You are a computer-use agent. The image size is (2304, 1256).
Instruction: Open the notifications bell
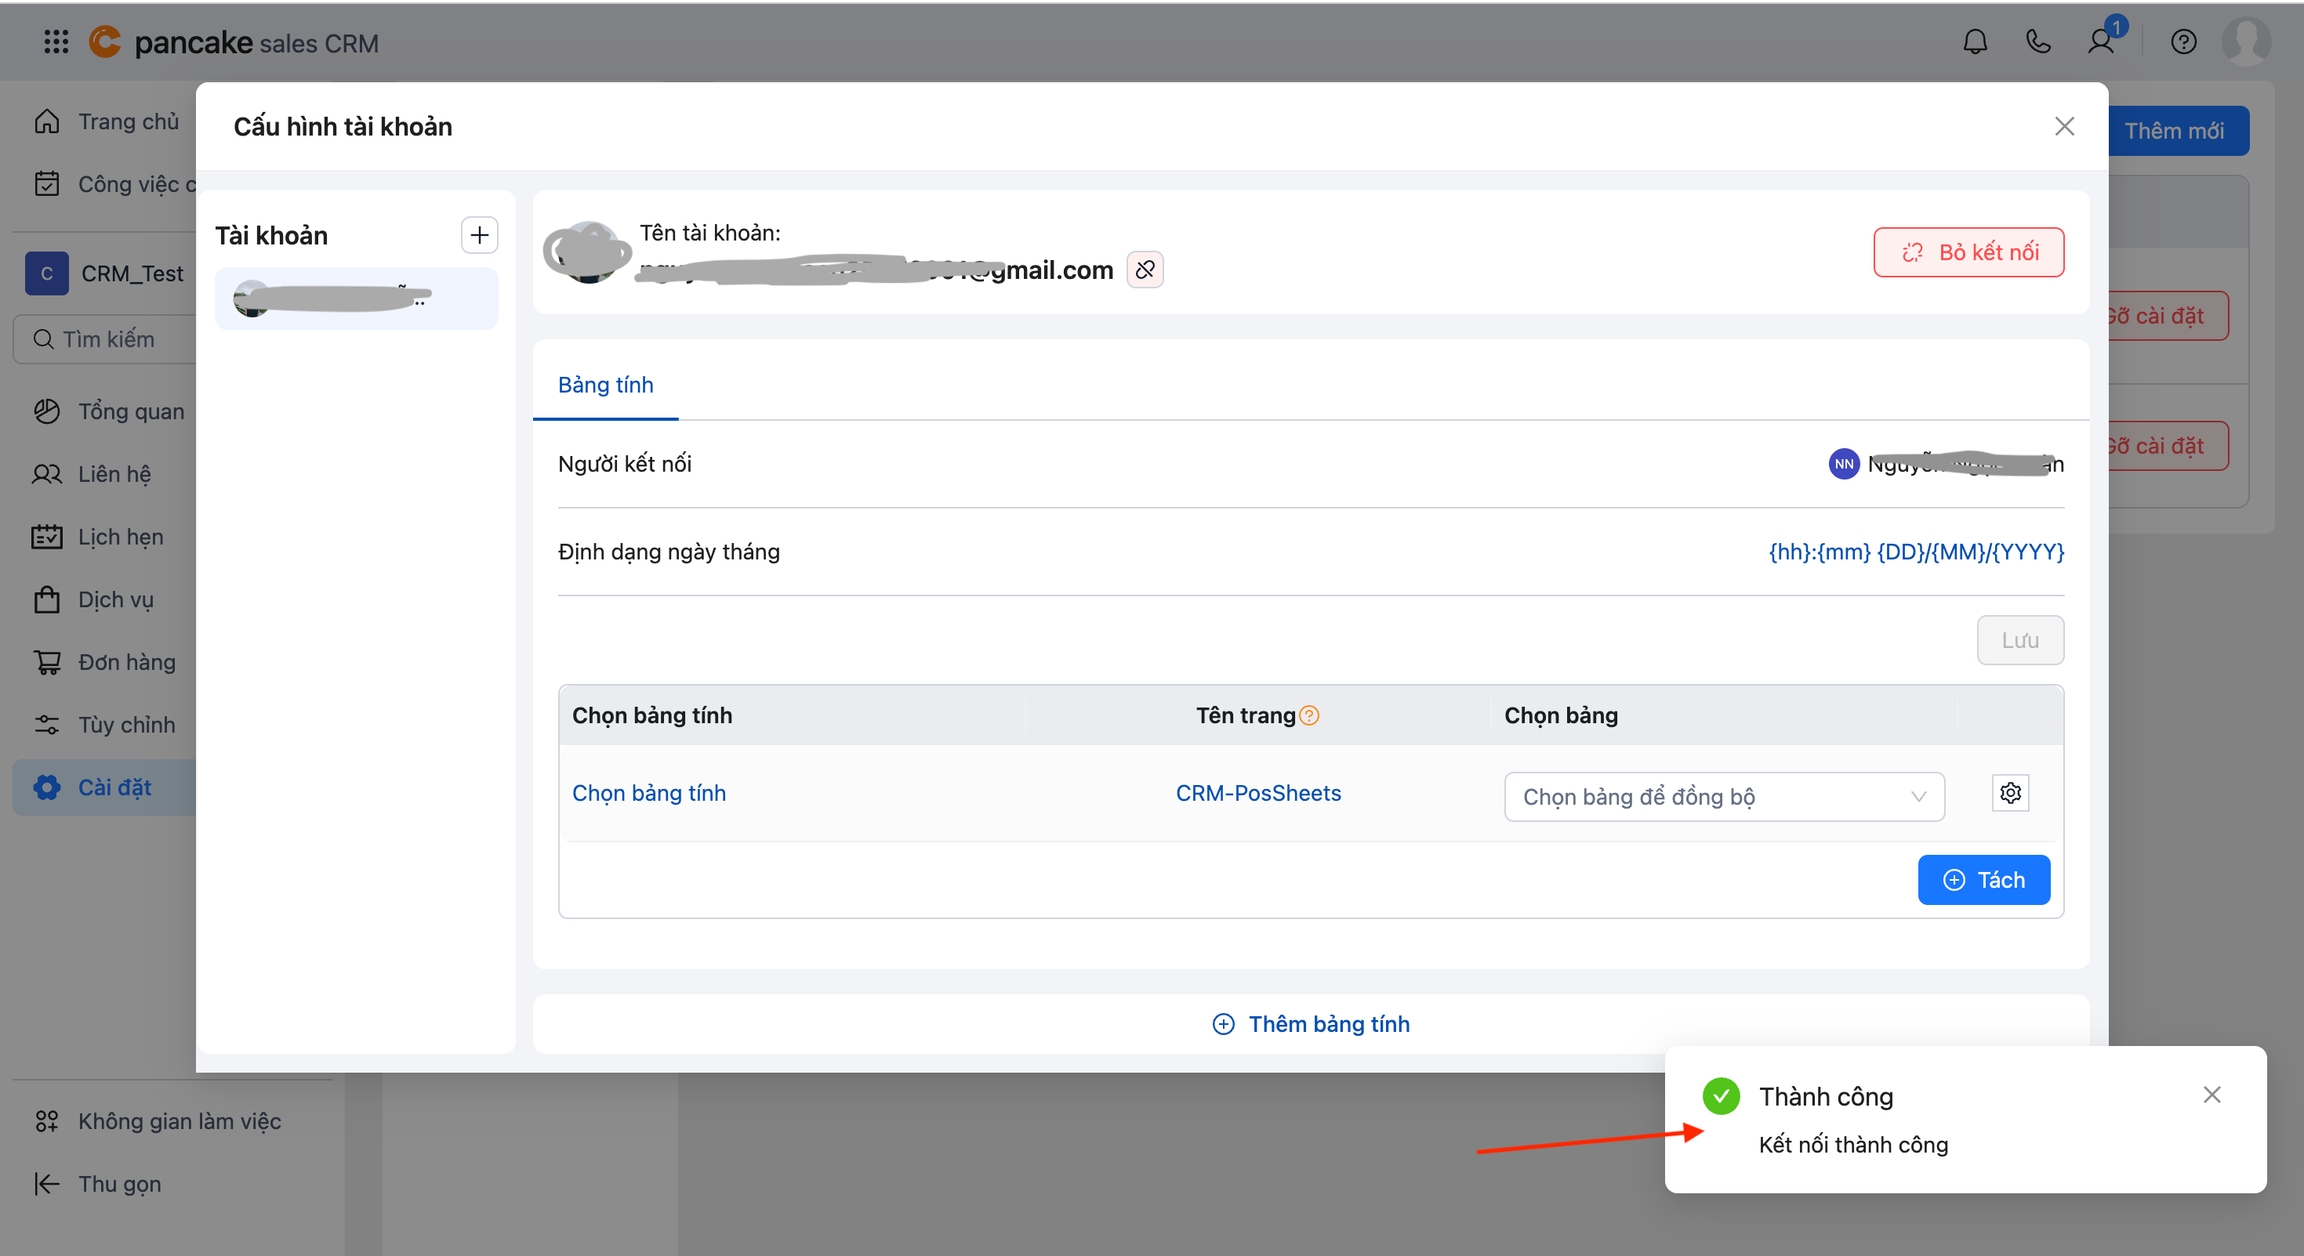(x=1974, y=42)
